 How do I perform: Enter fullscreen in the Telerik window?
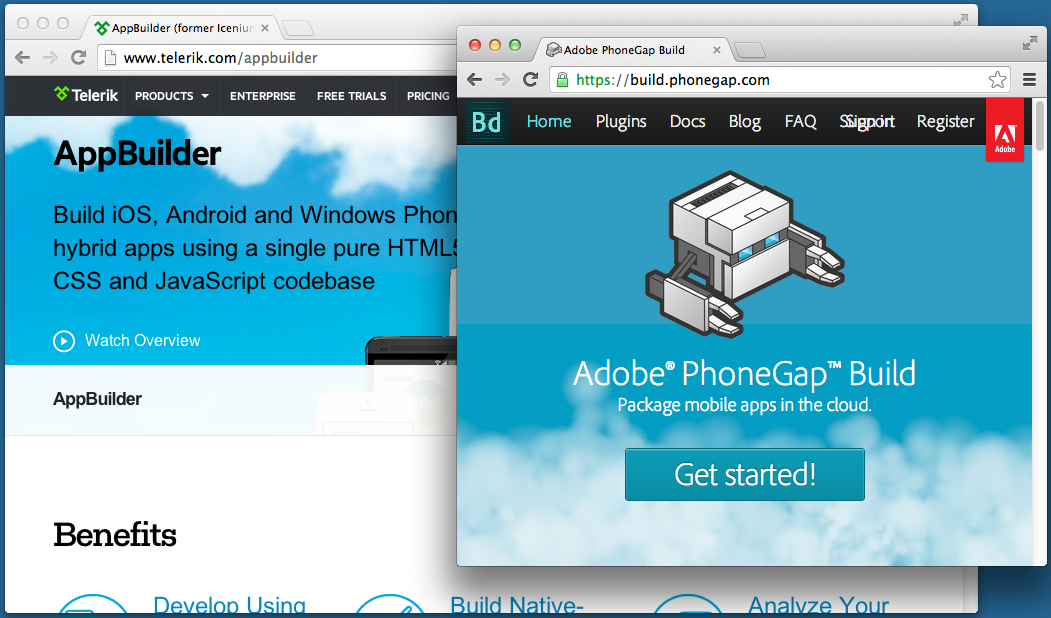point(961,20)
